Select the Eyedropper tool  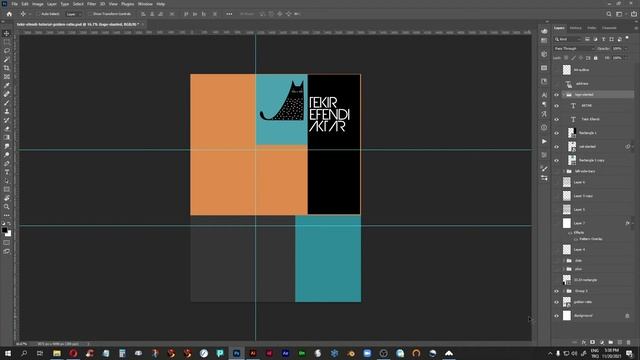tap(7, 85)
